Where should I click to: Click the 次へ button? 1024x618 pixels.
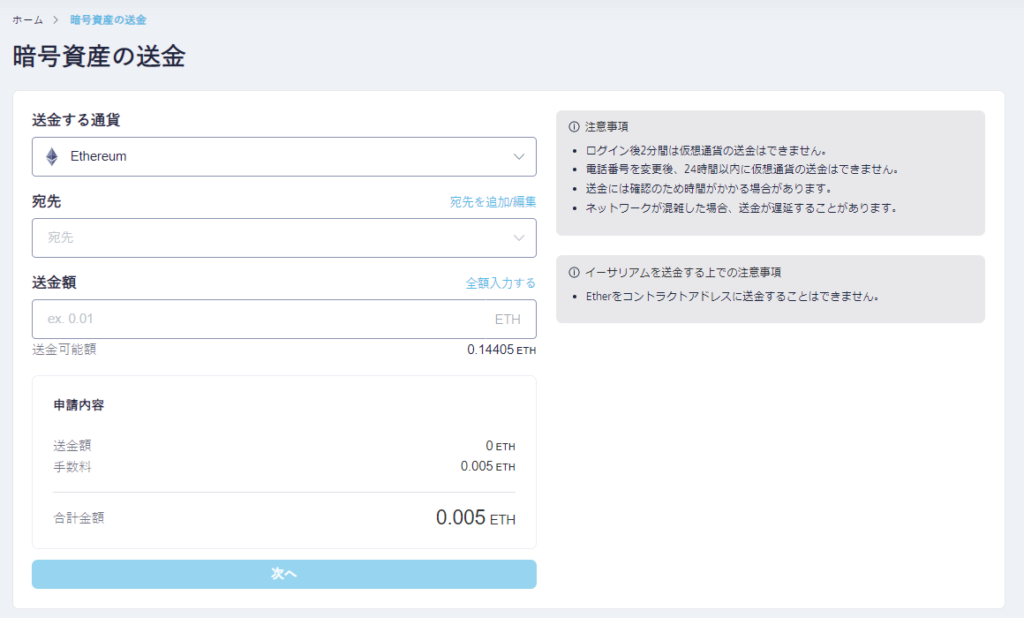(x=284, y=574)
